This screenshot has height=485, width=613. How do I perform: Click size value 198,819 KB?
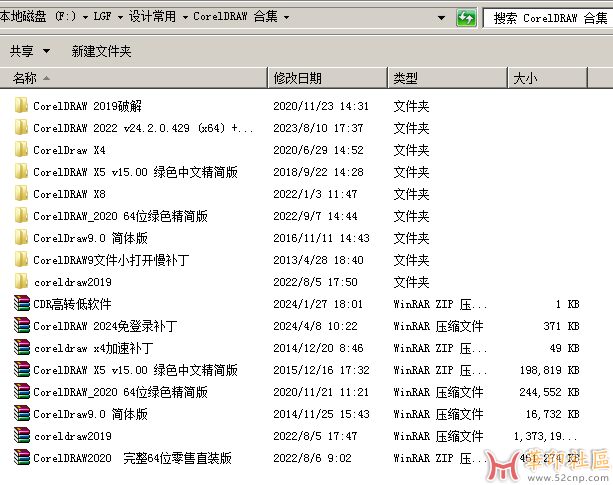click(549, 370)
